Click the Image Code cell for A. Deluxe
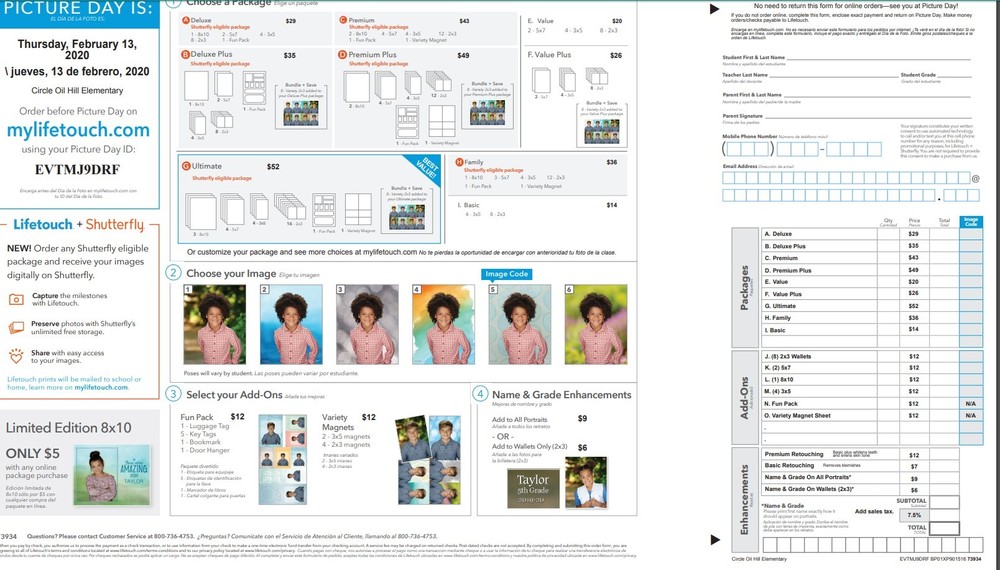The width and height of the screenshot is (1000, 570). point(971,233)
